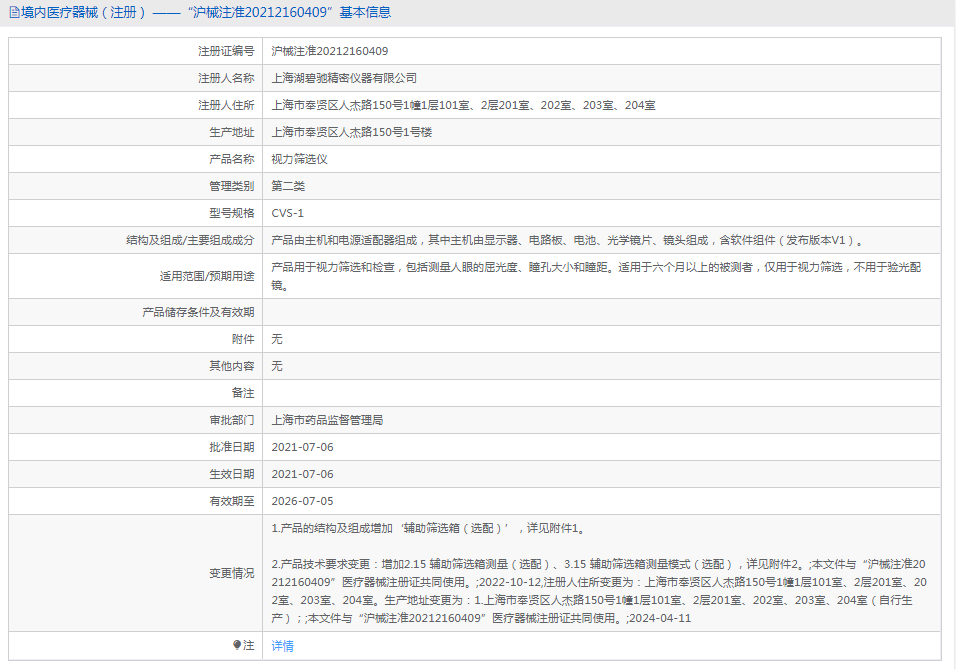This screenshot has height=669, width=956.
Task: Click the document icon before the page title
Action: tap(14, 13)
